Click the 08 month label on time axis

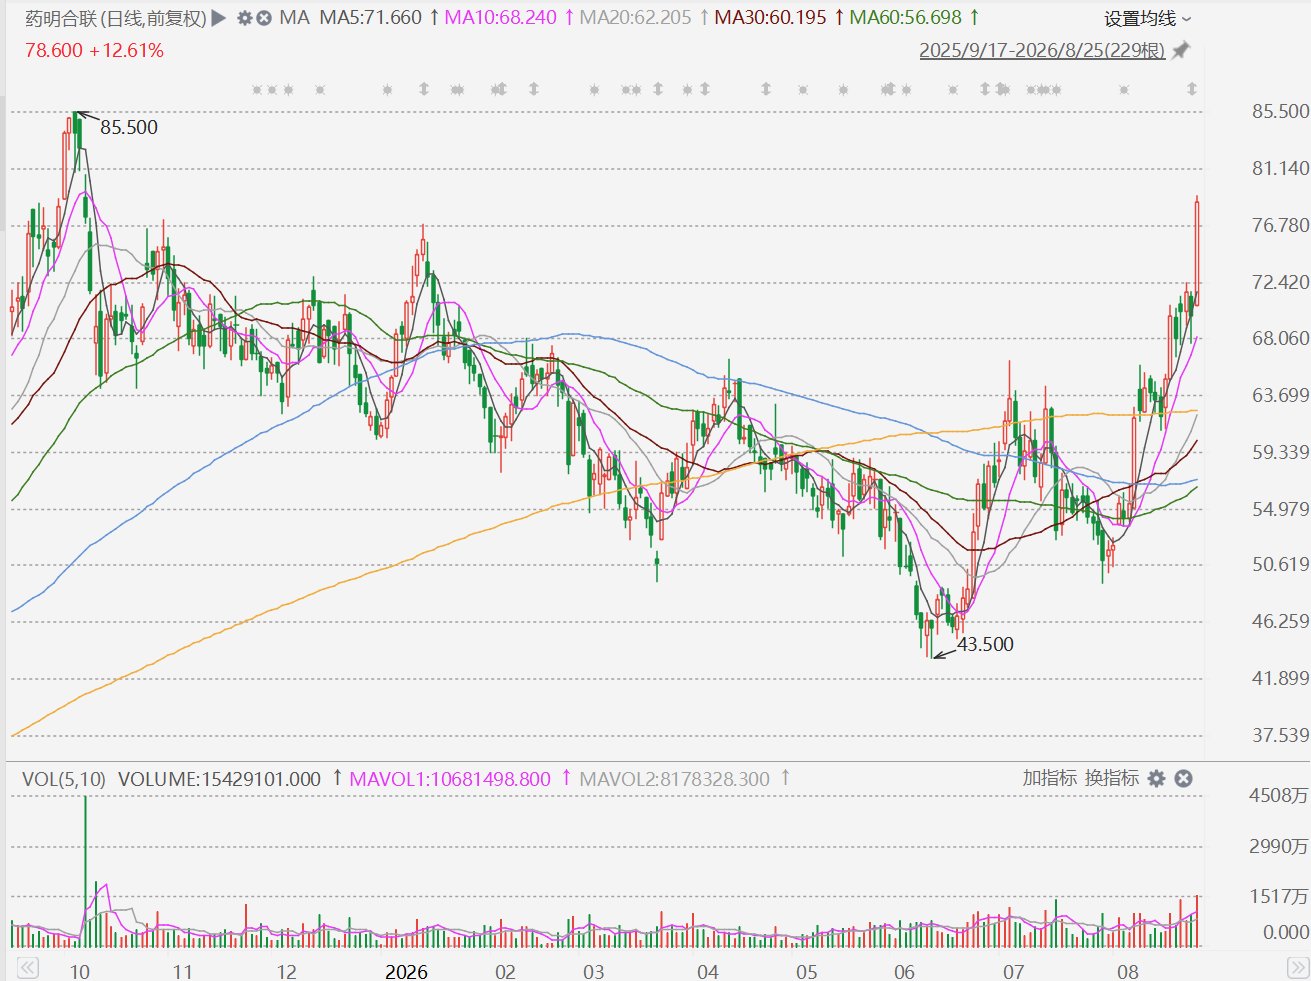(1128, 972)
